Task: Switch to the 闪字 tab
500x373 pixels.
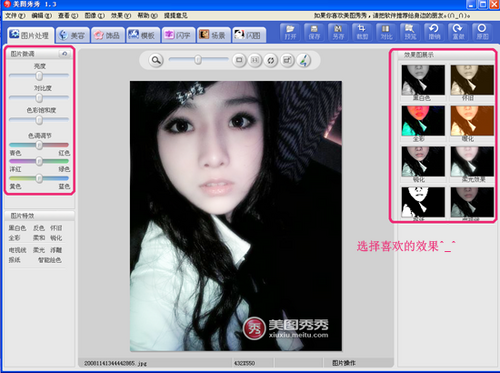Action: (178, 35)
